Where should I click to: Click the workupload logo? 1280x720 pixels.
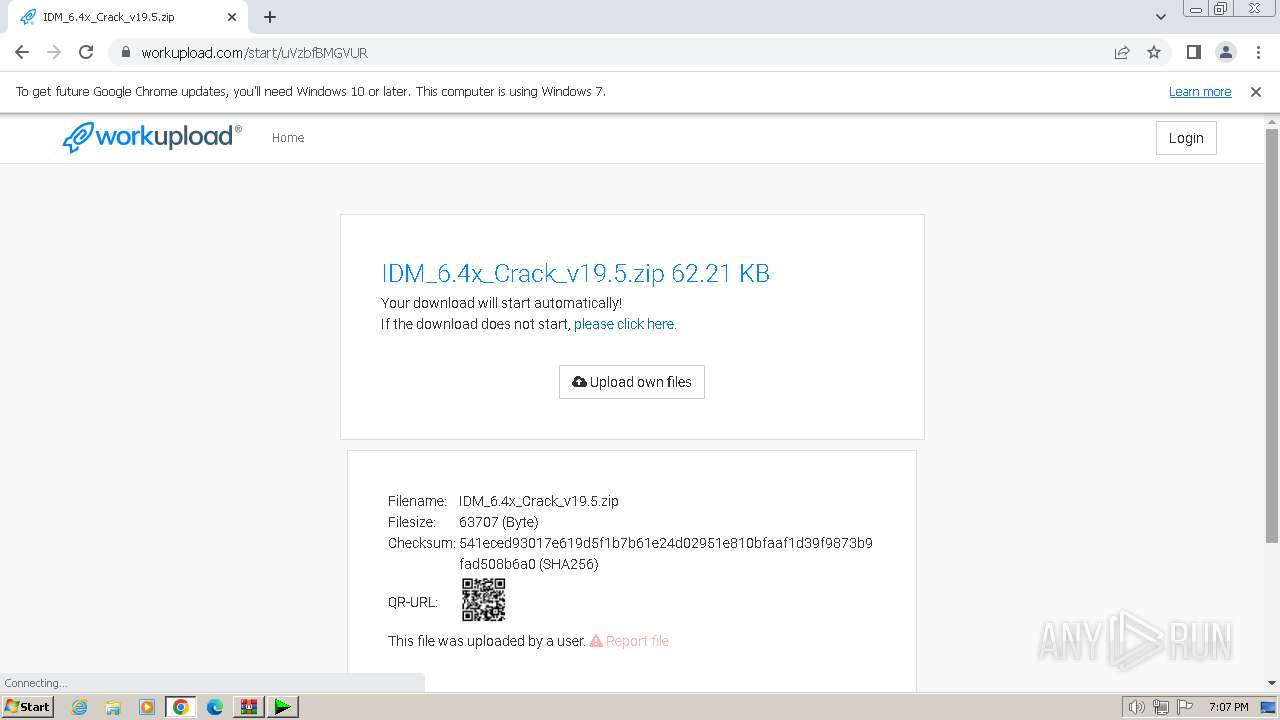[152, 137]
